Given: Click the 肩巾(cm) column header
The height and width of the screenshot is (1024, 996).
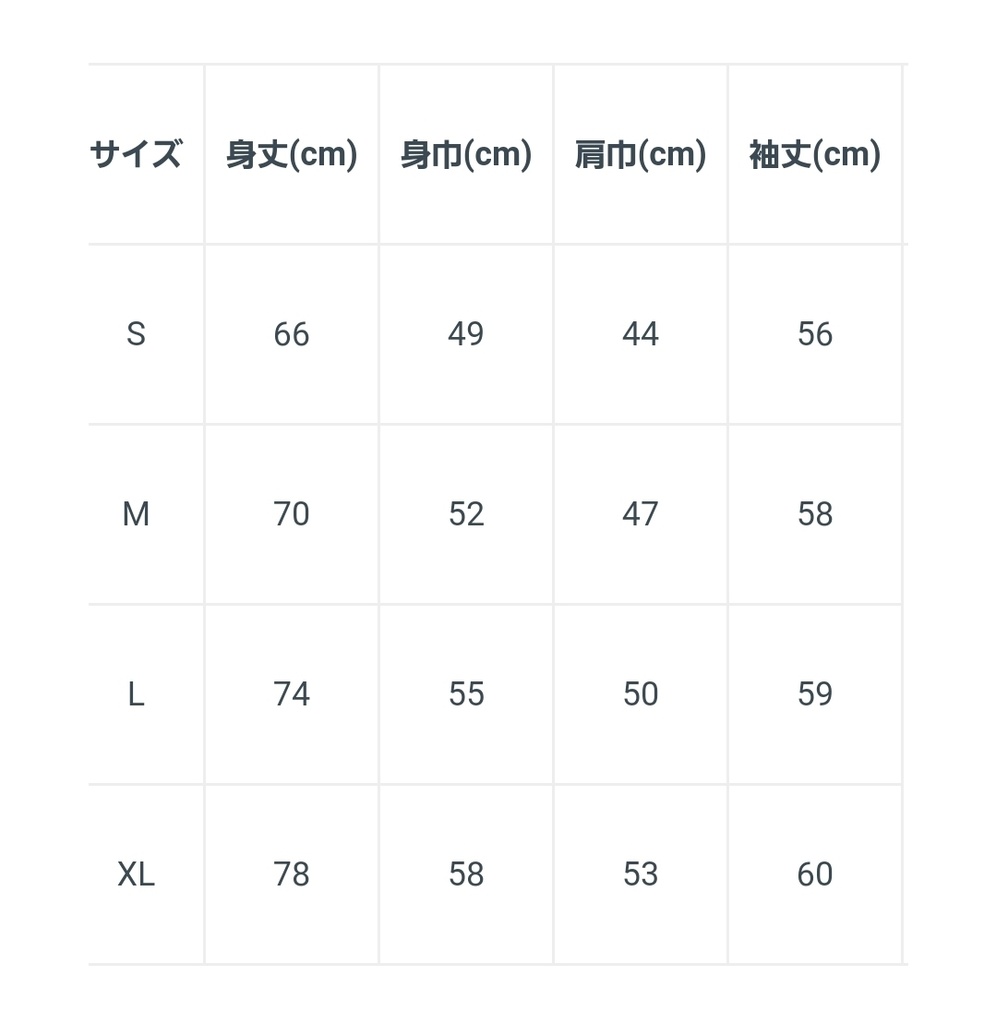Looking at the screenshot, I should click(640, 155).
